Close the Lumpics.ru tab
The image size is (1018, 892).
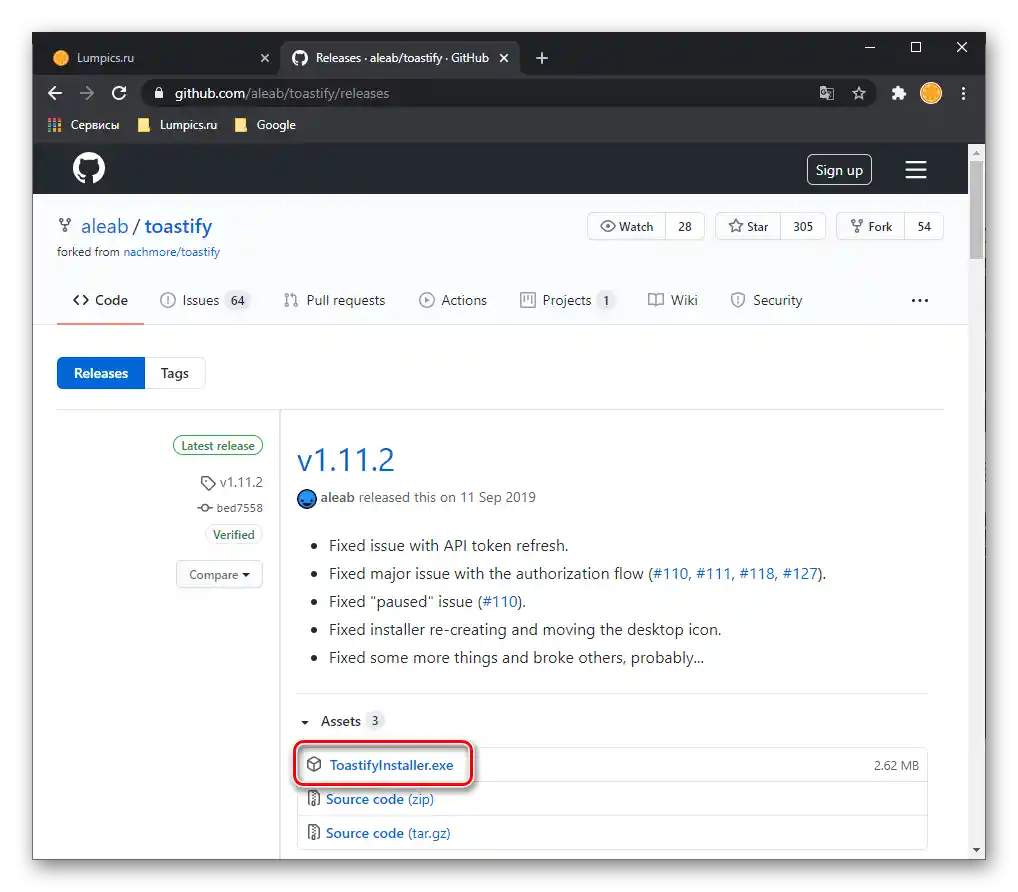coord(265,58)
